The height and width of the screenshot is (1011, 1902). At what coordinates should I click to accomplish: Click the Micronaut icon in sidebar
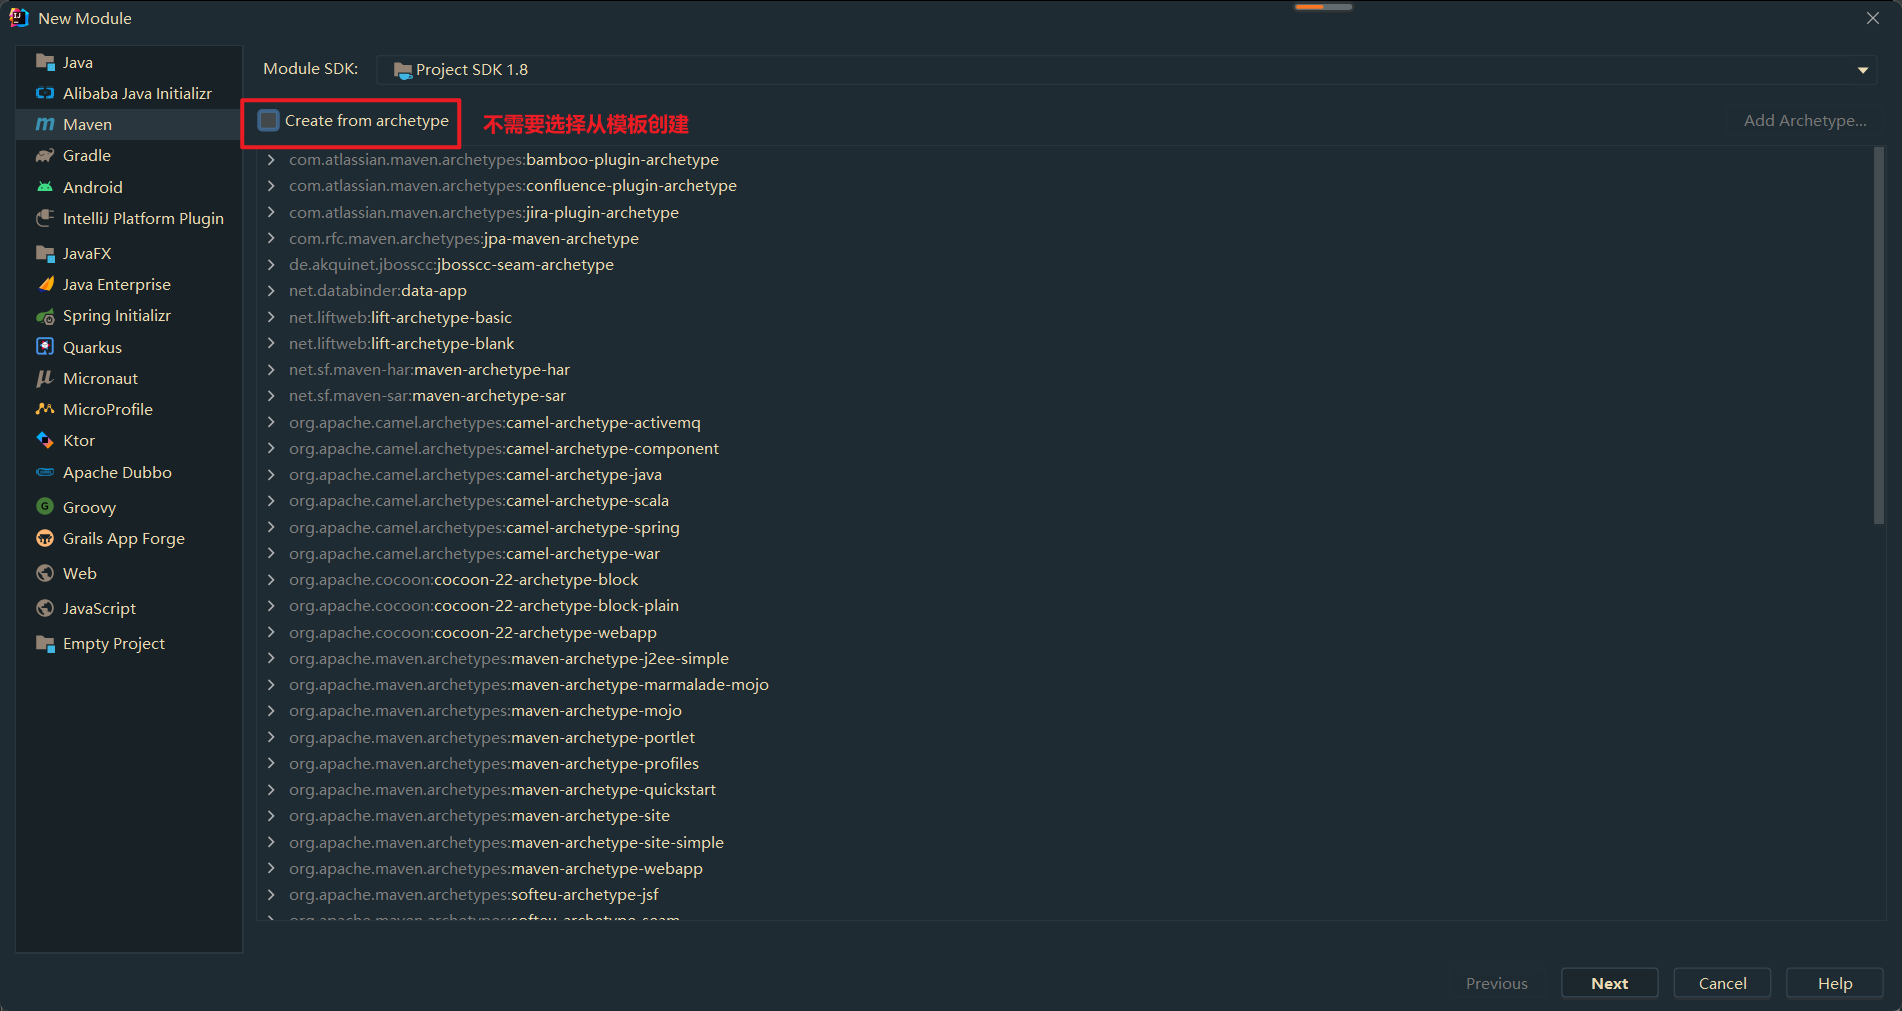click(45, 378)
